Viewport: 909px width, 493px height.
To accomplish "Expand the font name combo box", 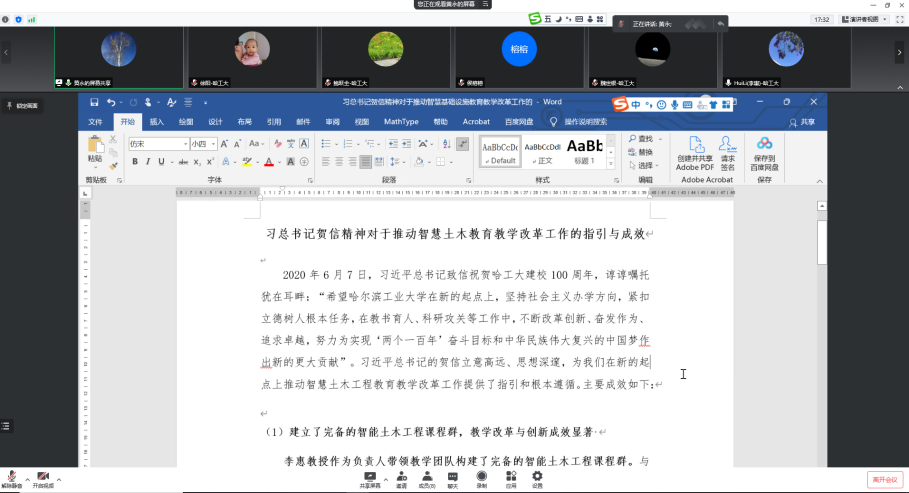I will point(184,144).
